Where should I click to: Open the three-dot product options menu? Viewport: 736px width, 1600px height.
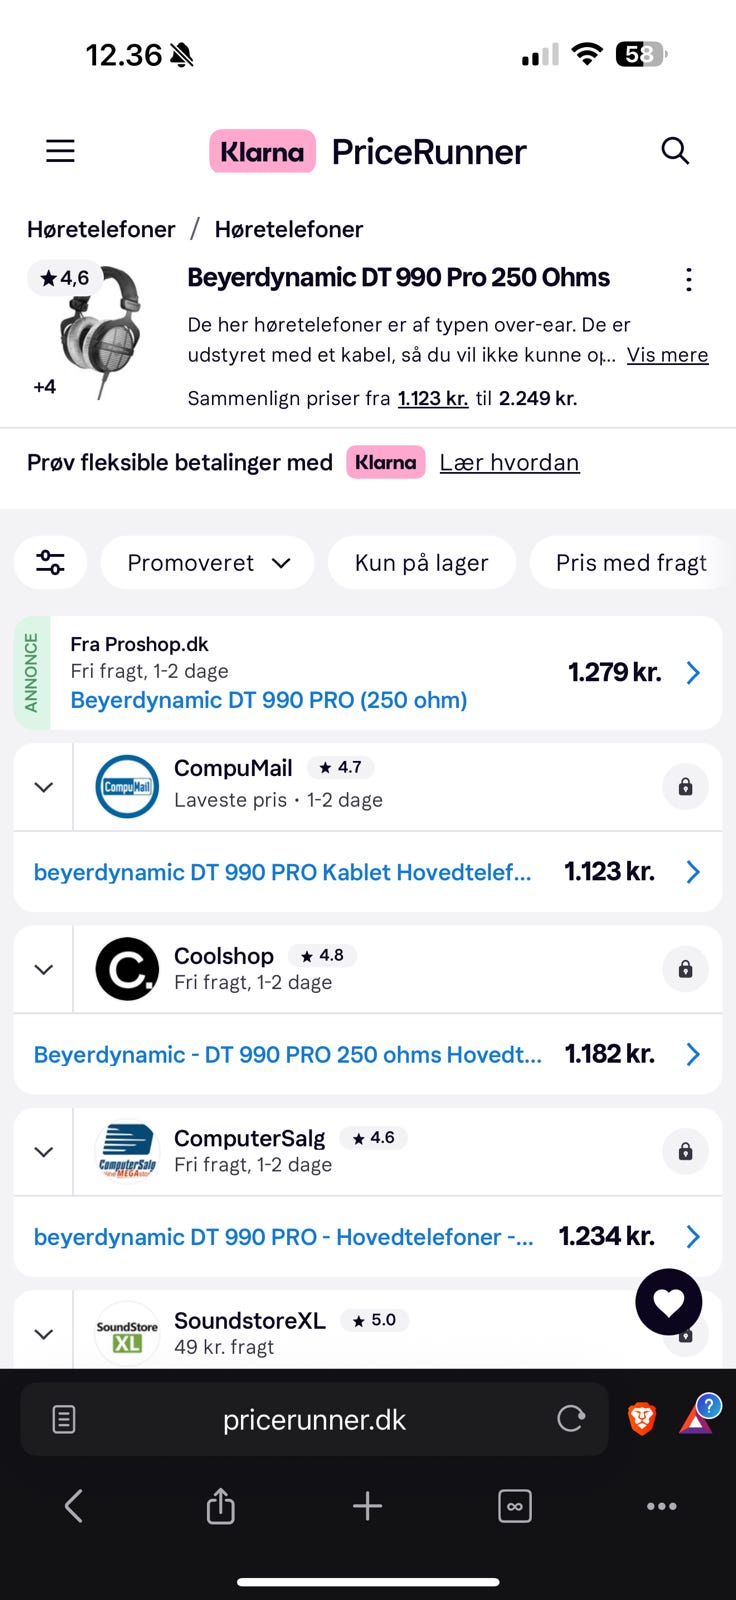tap(688, 280)
